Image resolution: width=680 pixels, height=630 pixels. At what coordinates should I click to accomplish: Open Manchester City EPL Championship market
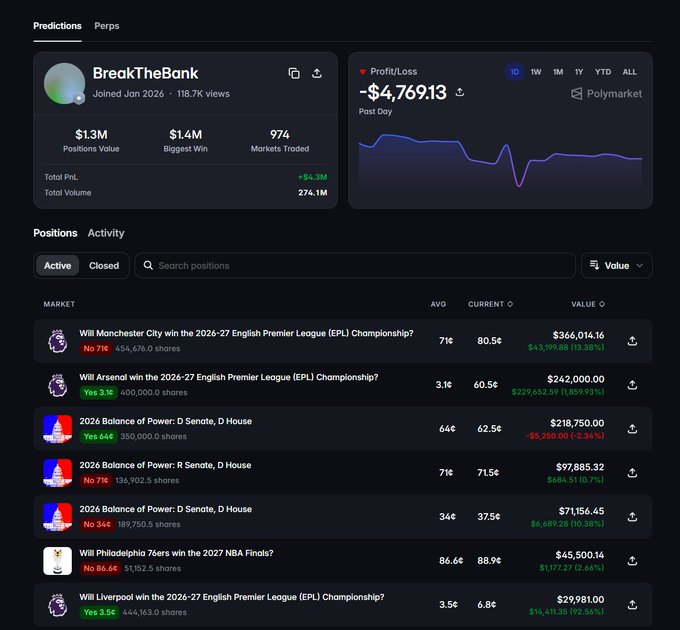click(246, 333)
